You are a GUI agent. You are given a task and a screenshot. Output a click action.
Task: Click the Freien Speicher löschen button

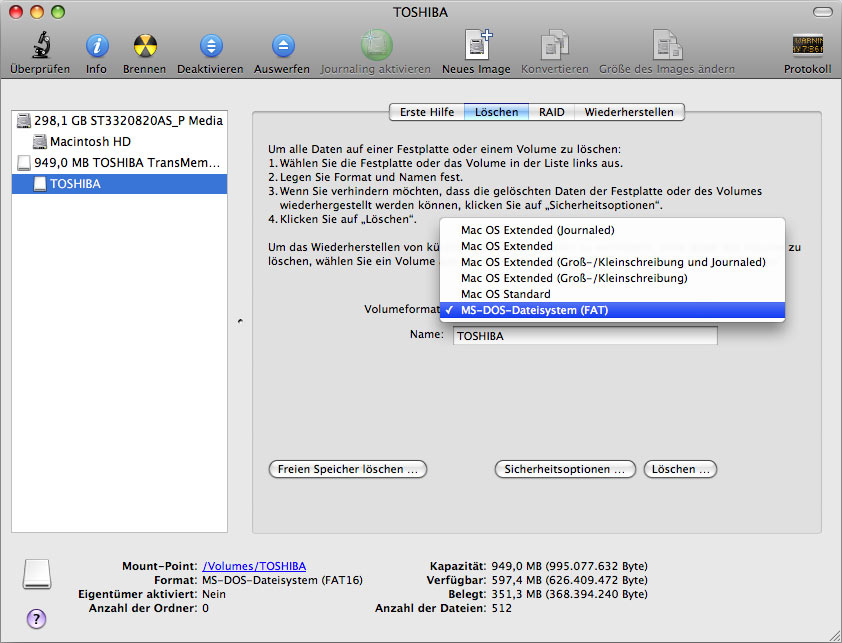[x=347, y=469]
